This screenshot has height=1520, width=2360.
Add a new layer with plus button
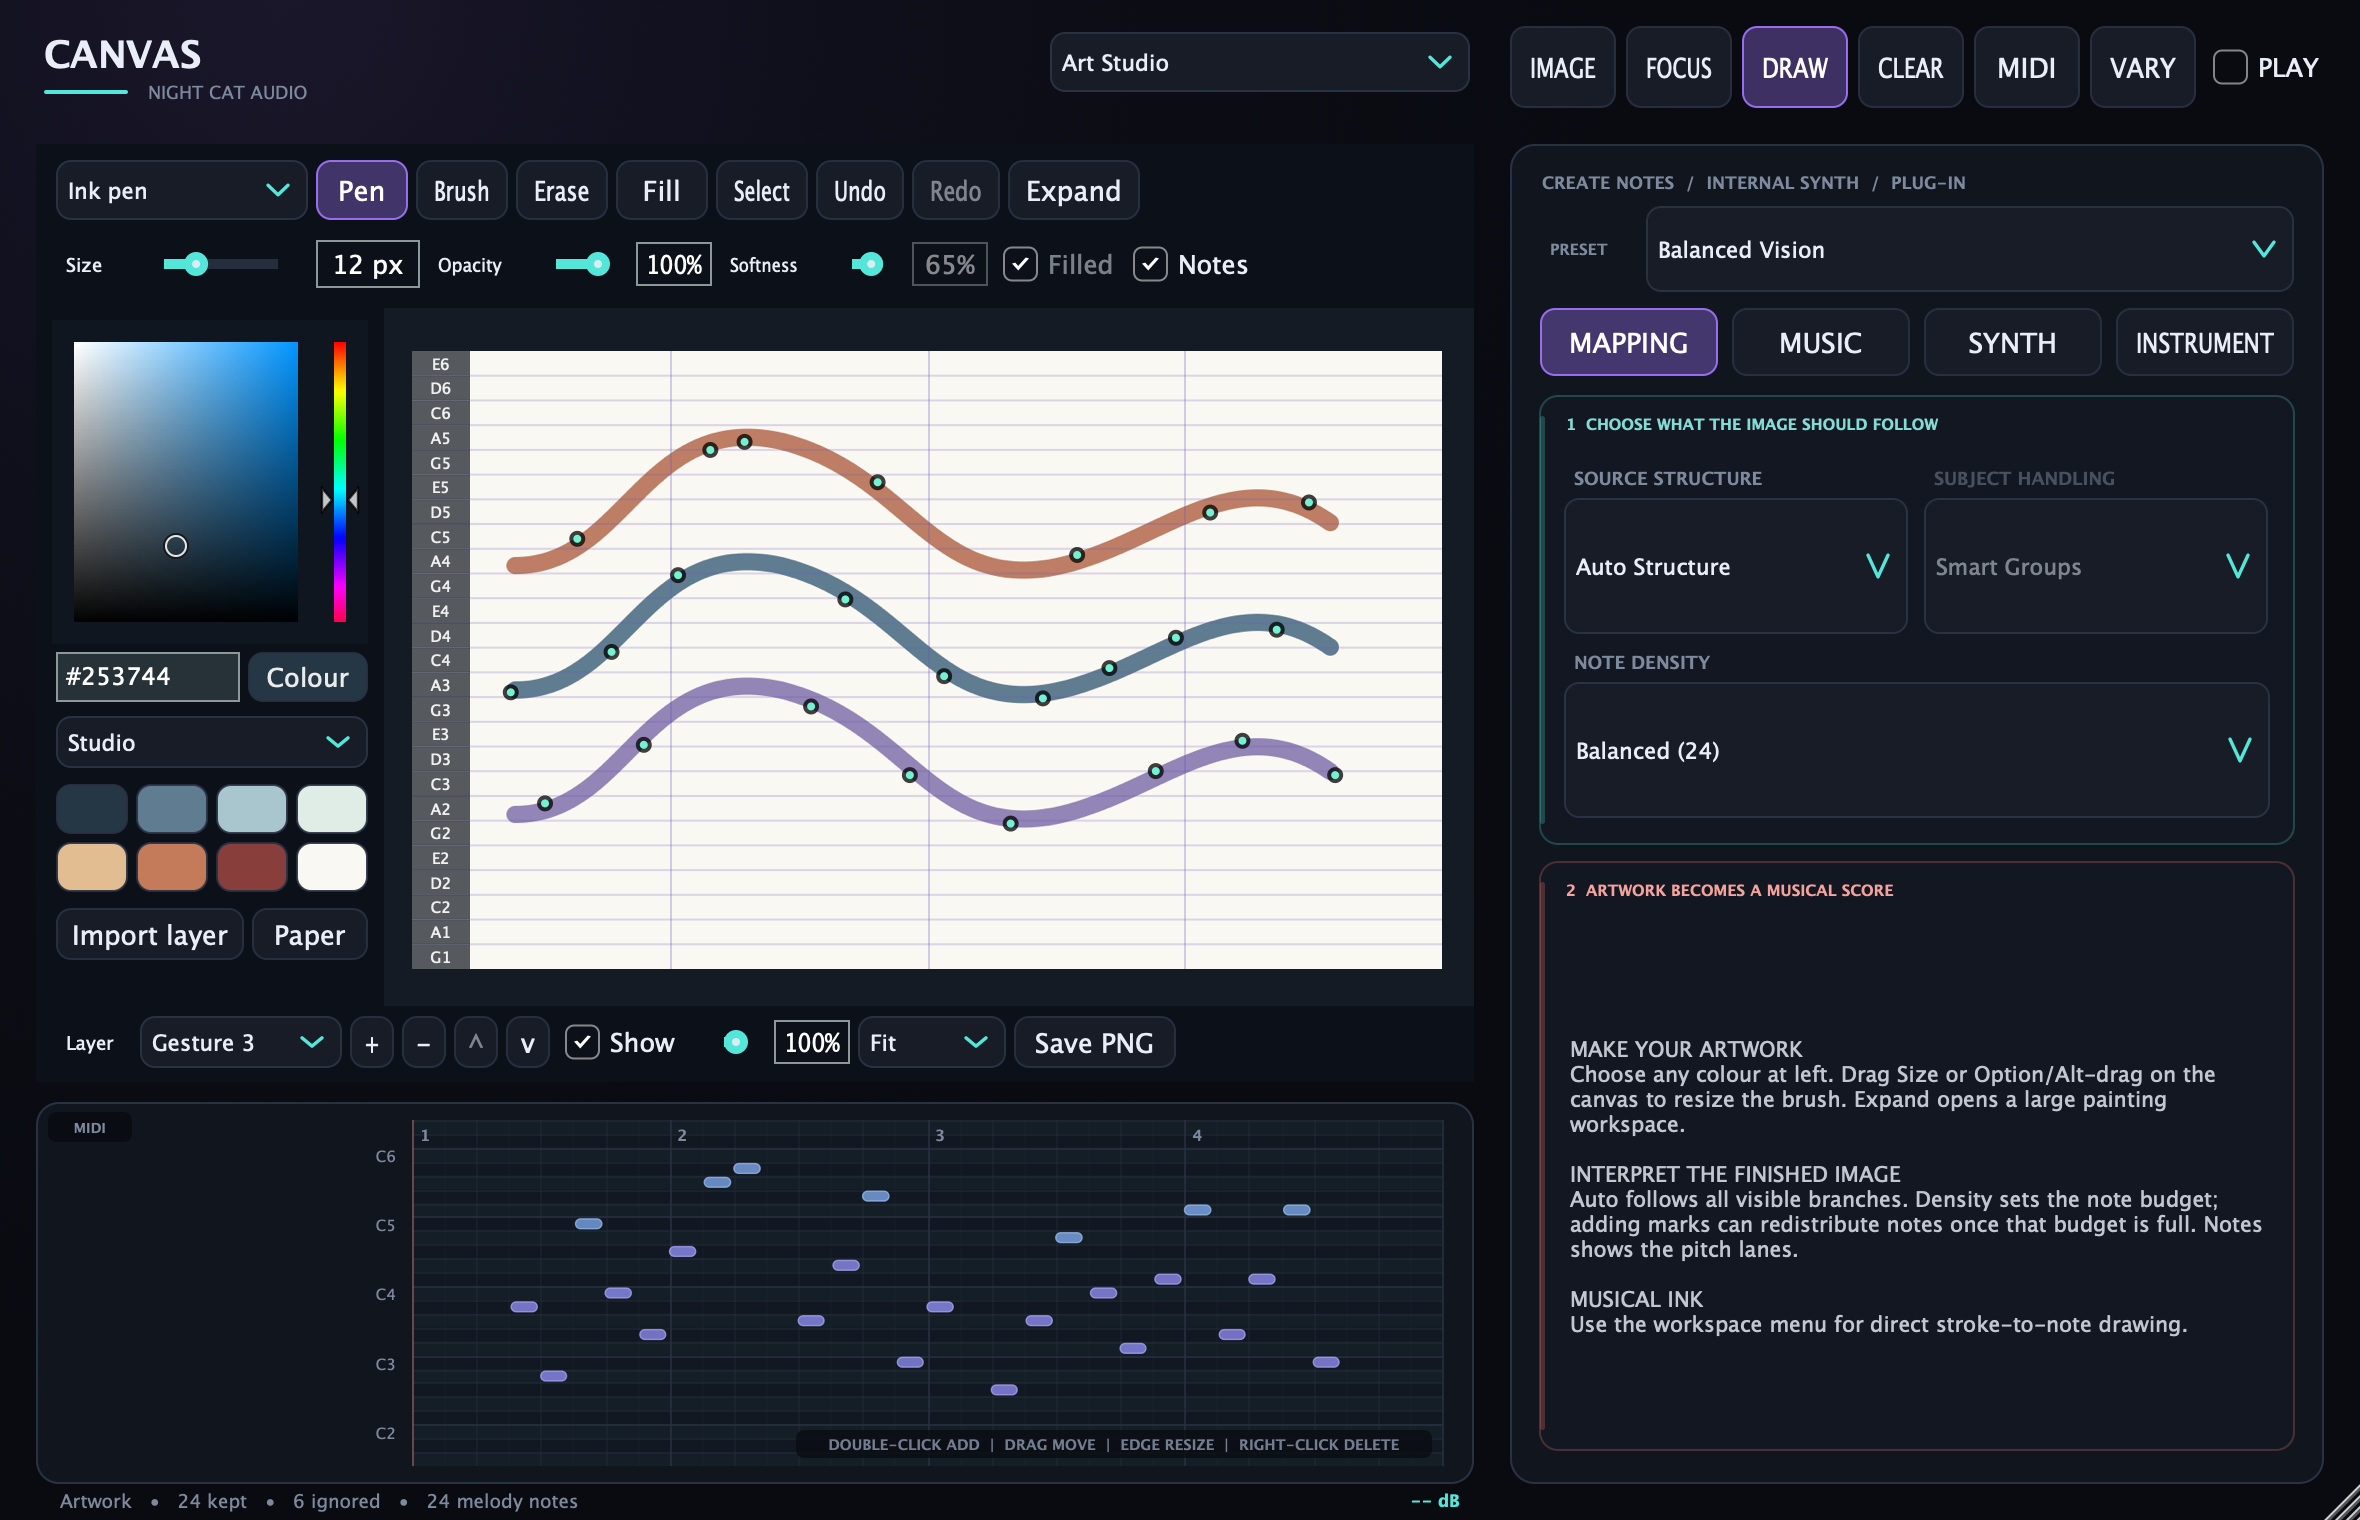[x=372, y=1043]
